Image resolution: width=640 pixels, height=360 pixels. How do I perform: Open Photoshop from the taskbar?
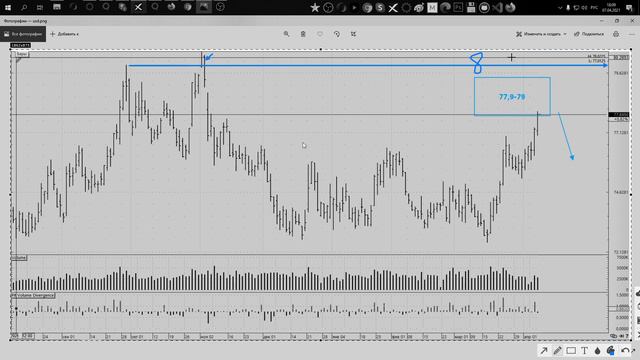click(458, 8)
